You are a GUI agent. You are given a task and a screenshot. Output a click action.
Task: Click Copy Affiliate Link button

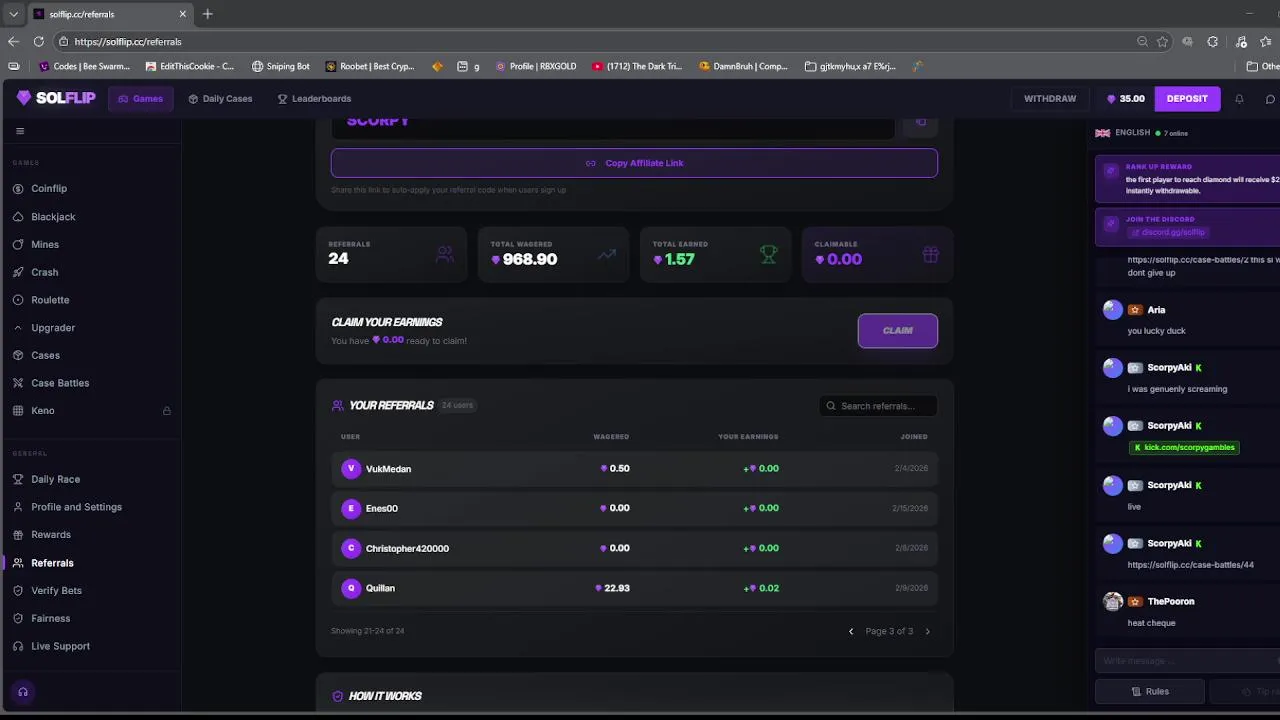pyautogui.click(x=634, y=163)
